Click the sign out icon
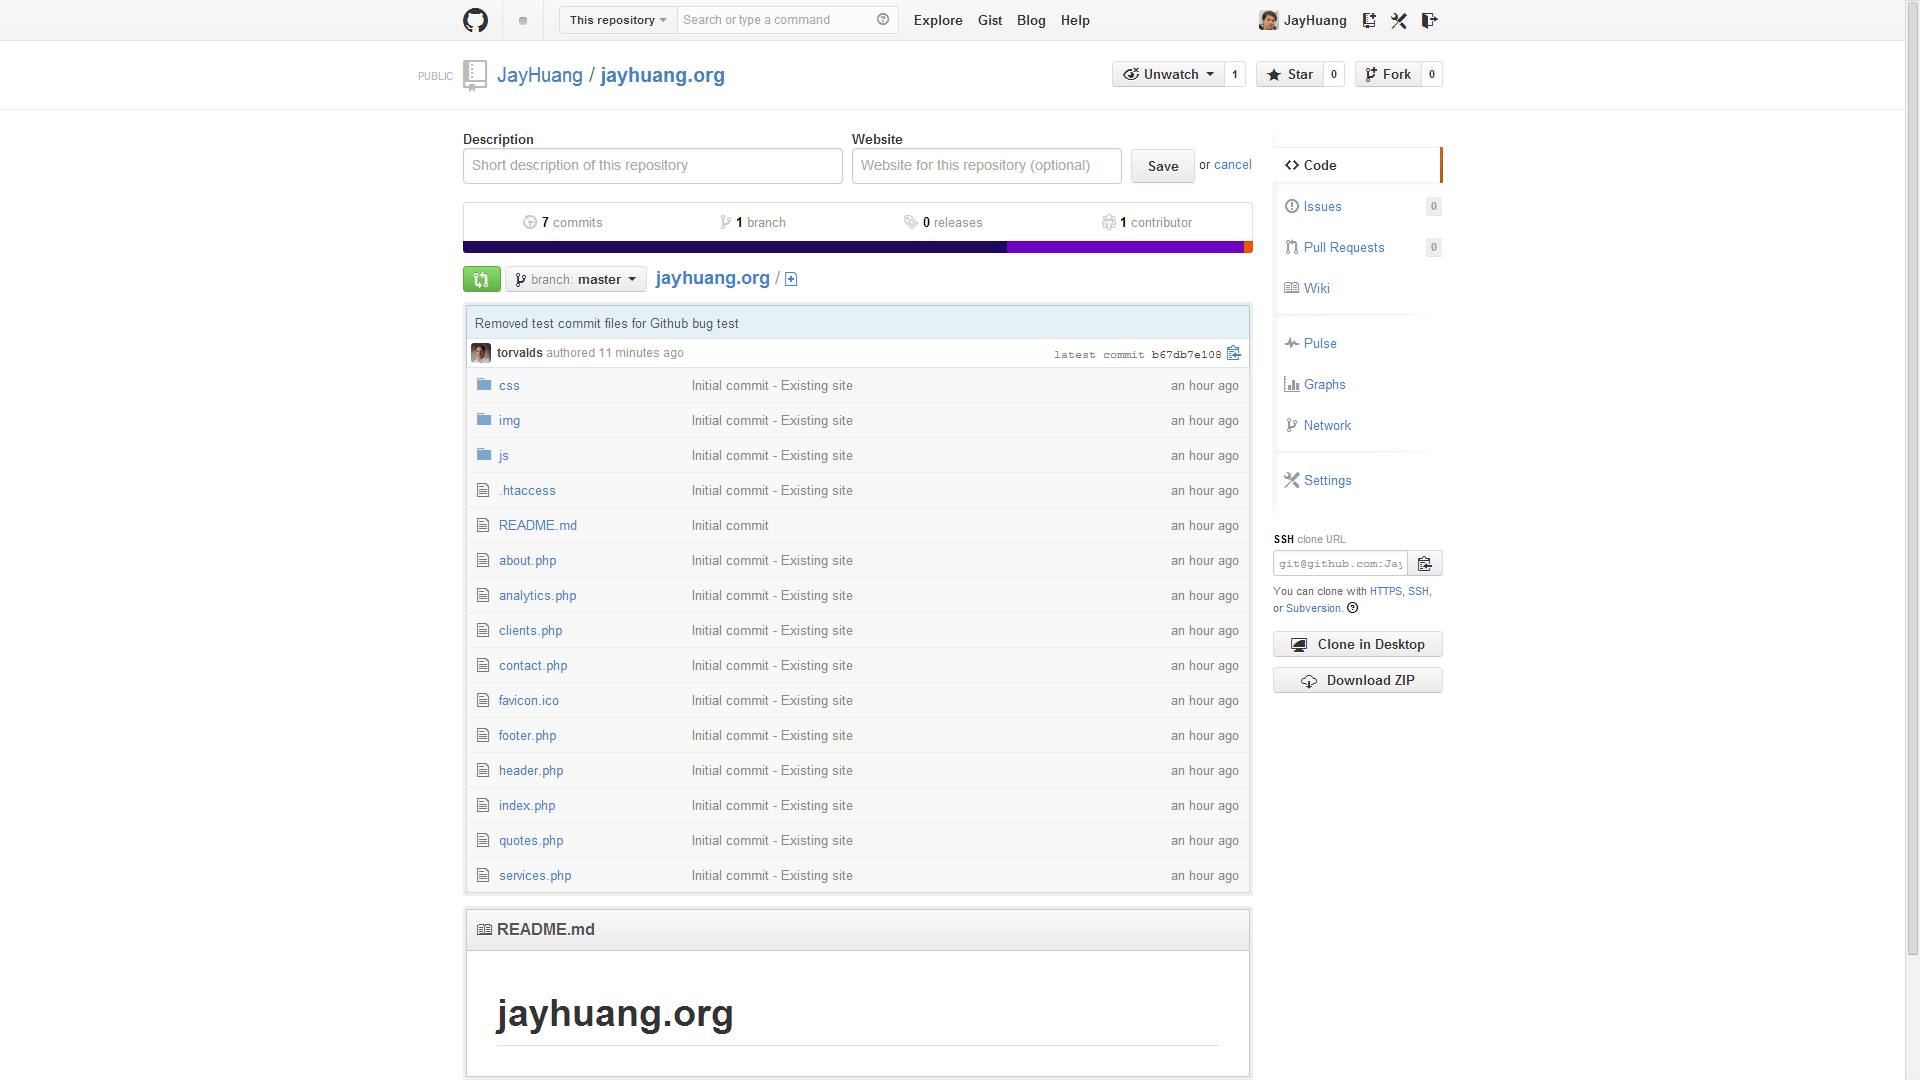1920x1080 pixels. (x=1429, y=20)
